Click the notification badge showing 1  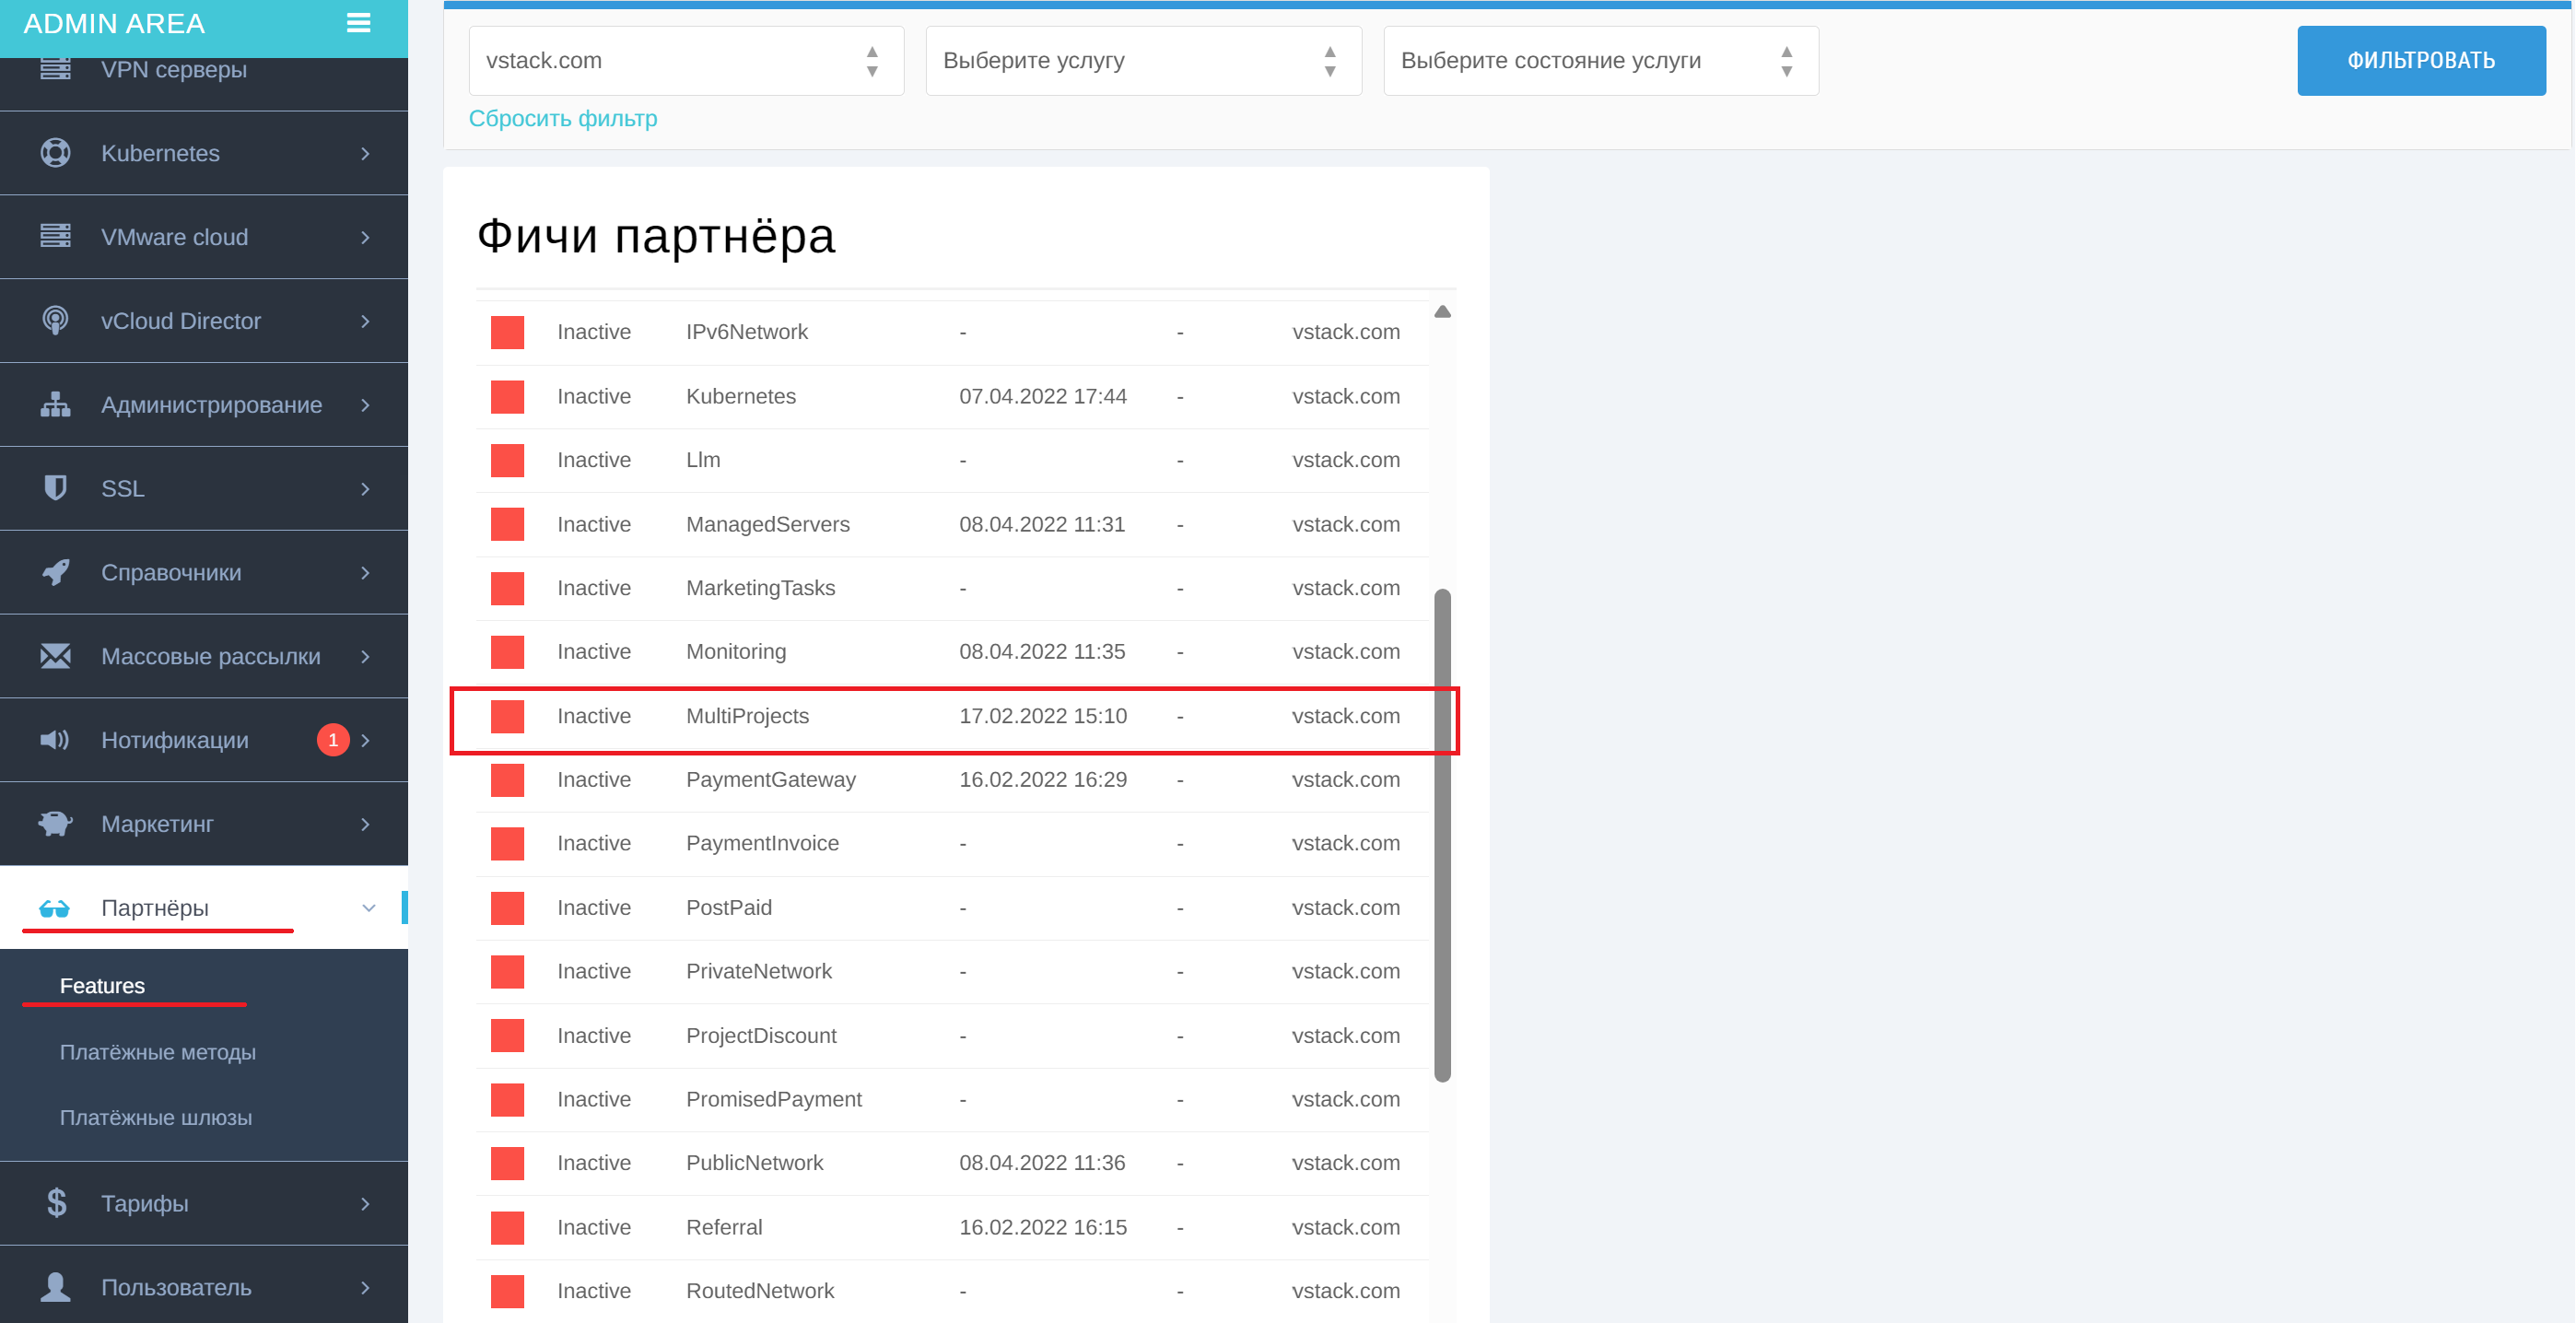click(333, 740)
